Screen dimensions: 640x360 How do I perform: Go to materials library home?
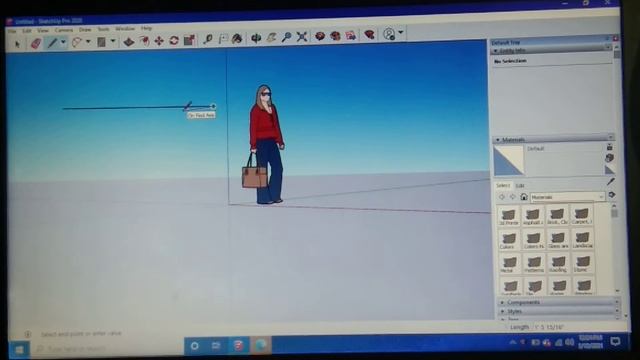[524, 197]
